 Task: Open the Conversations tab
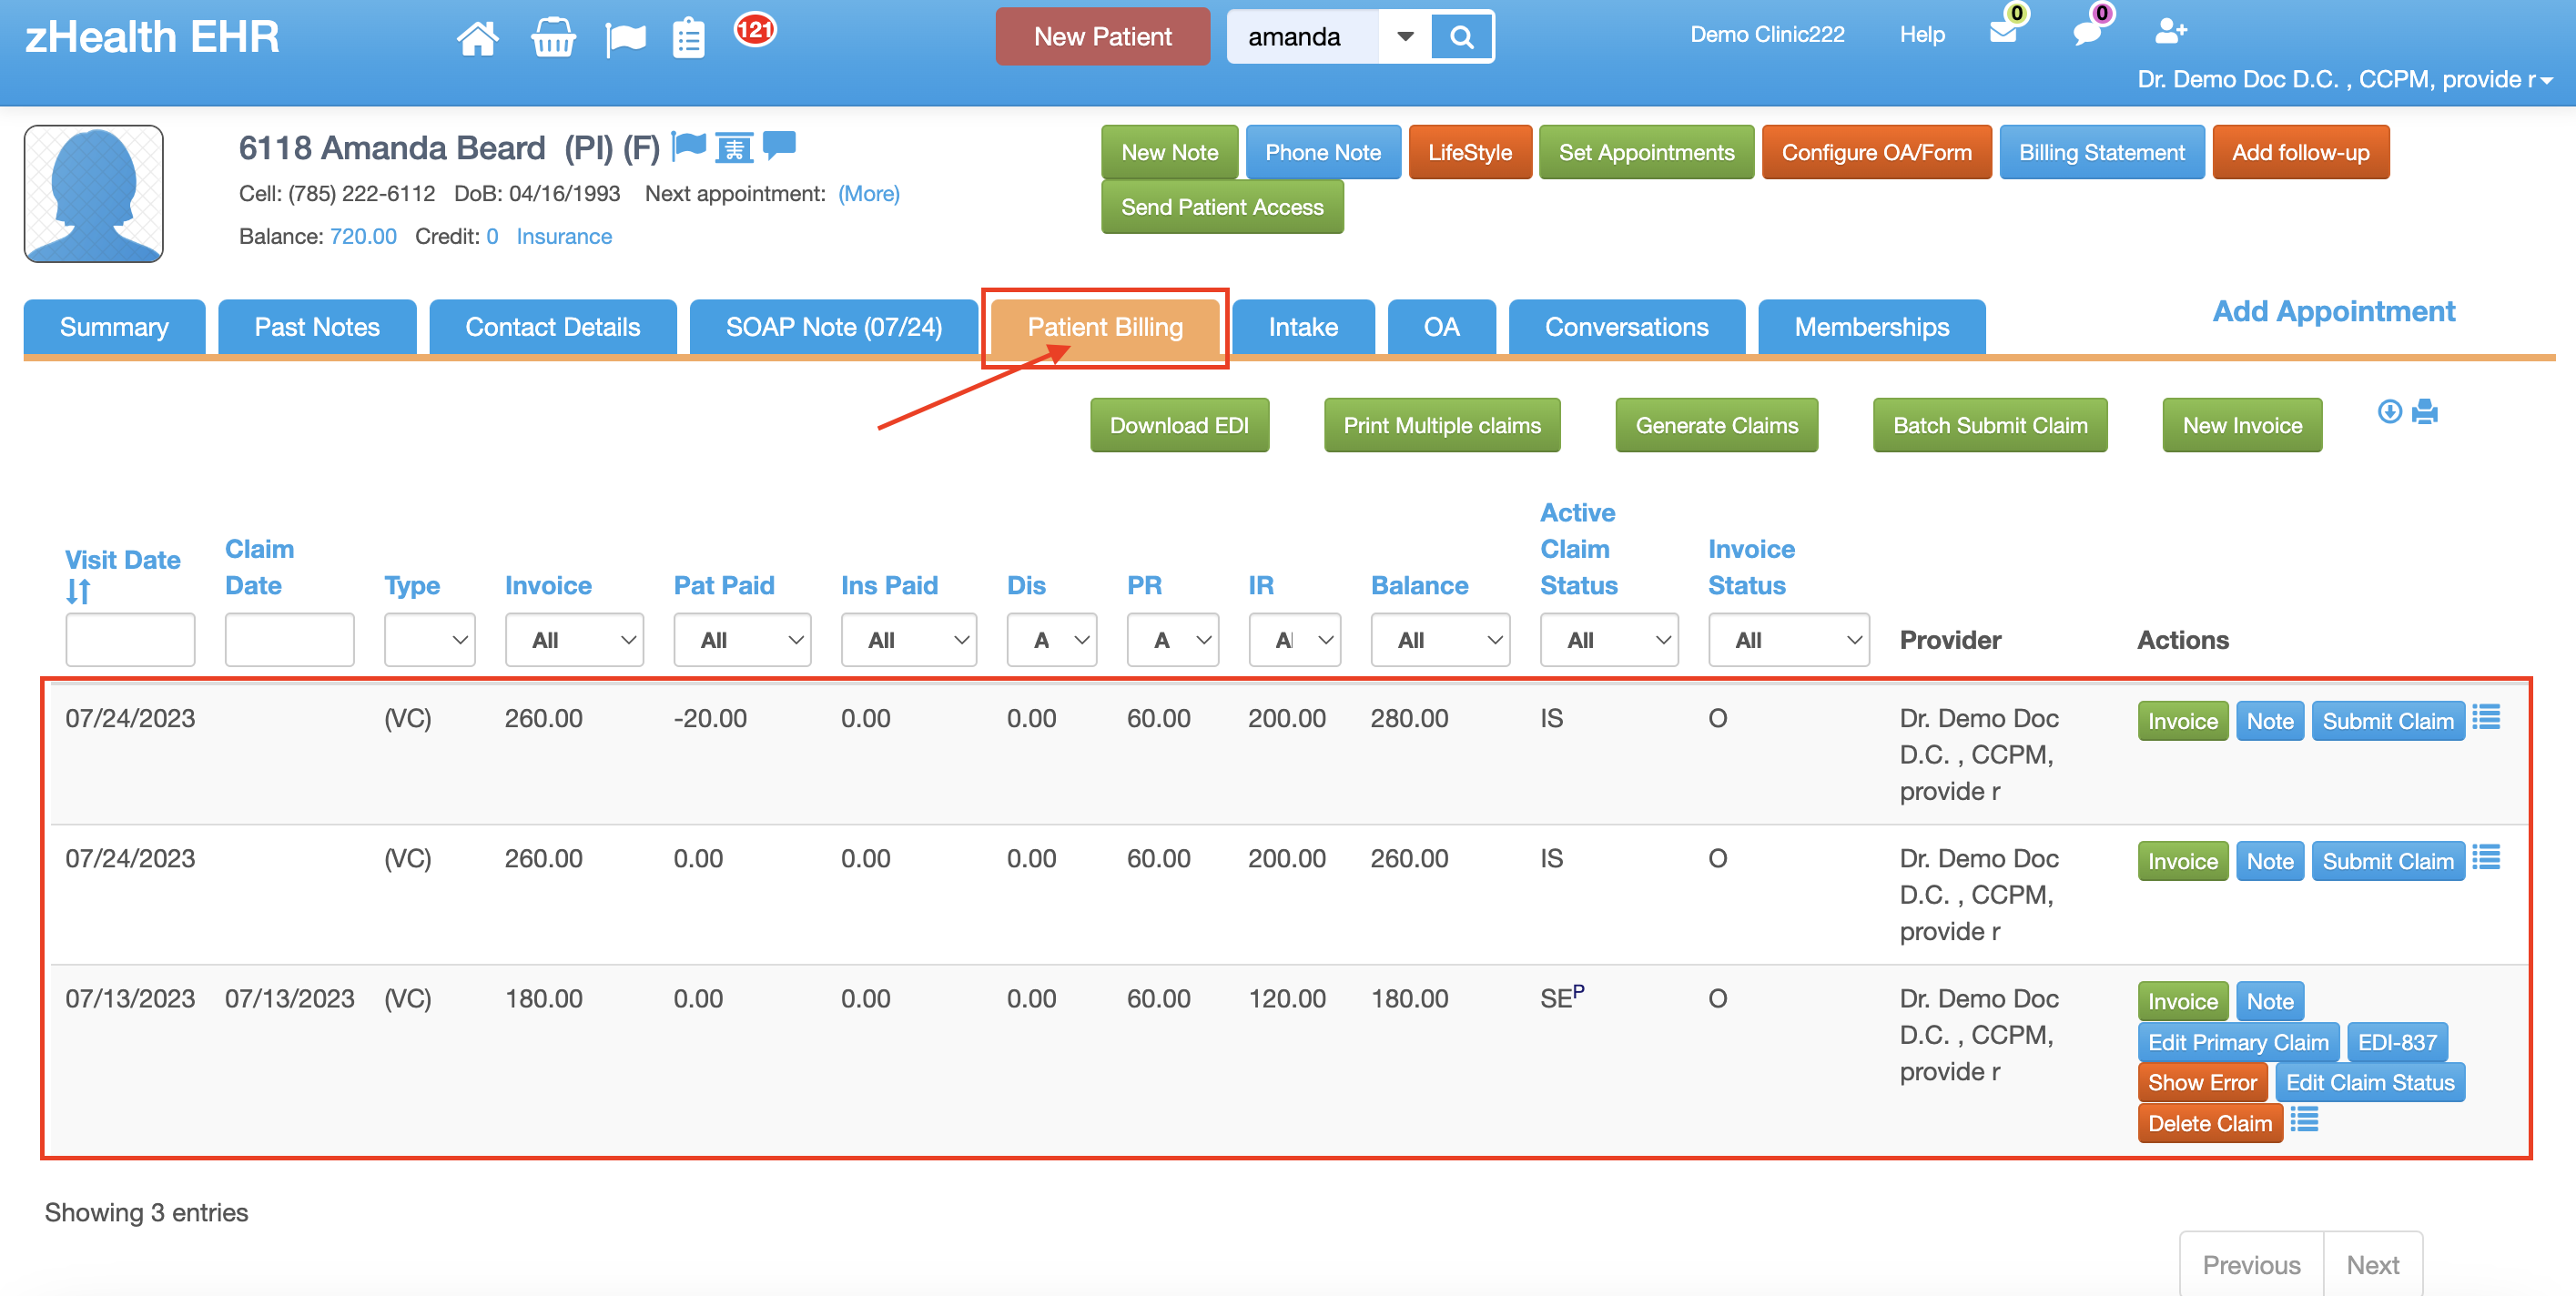coord(1626,327)
